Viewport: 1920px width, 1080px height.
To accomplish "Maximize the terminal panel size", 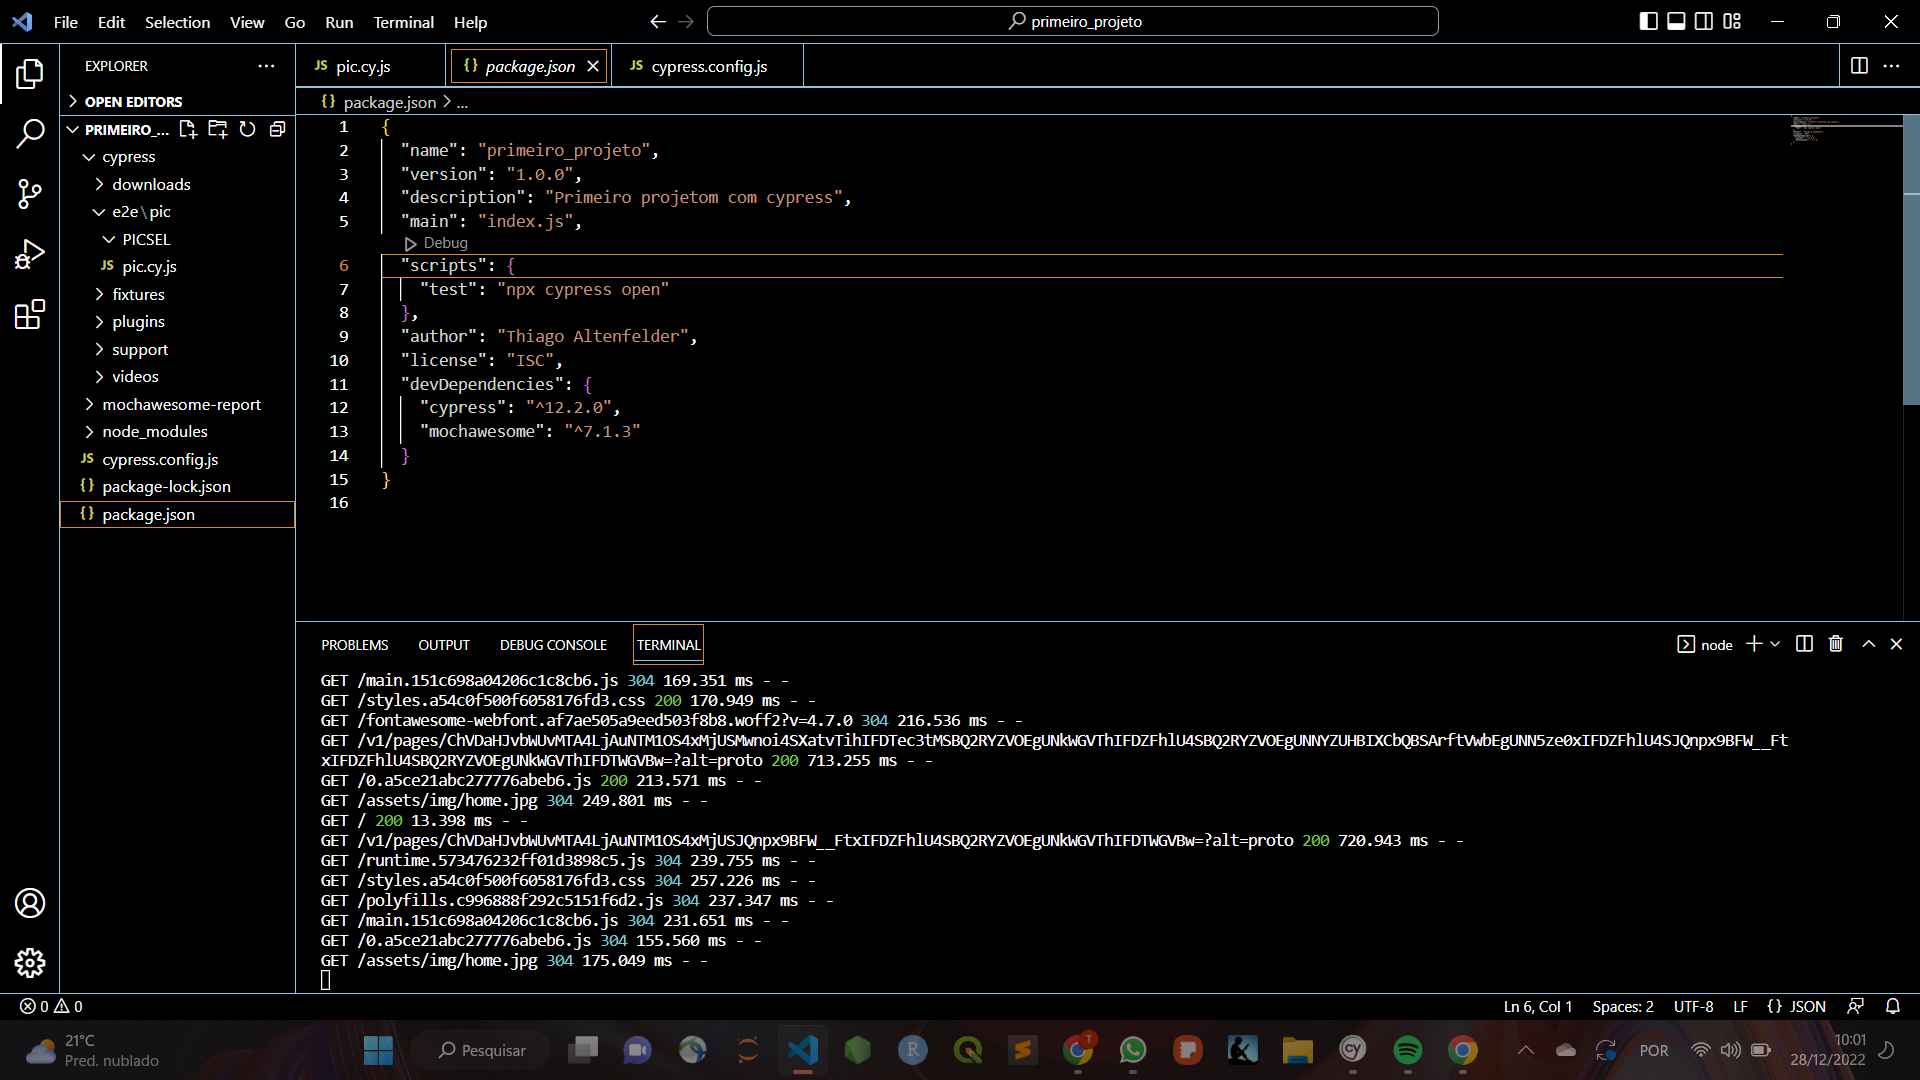I will tap(1868, 644).
